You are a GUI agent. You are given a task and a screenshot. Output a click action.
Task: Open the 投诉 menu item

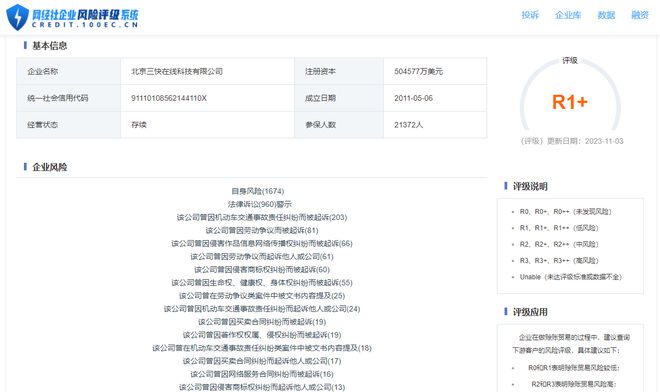click(530, 15)
